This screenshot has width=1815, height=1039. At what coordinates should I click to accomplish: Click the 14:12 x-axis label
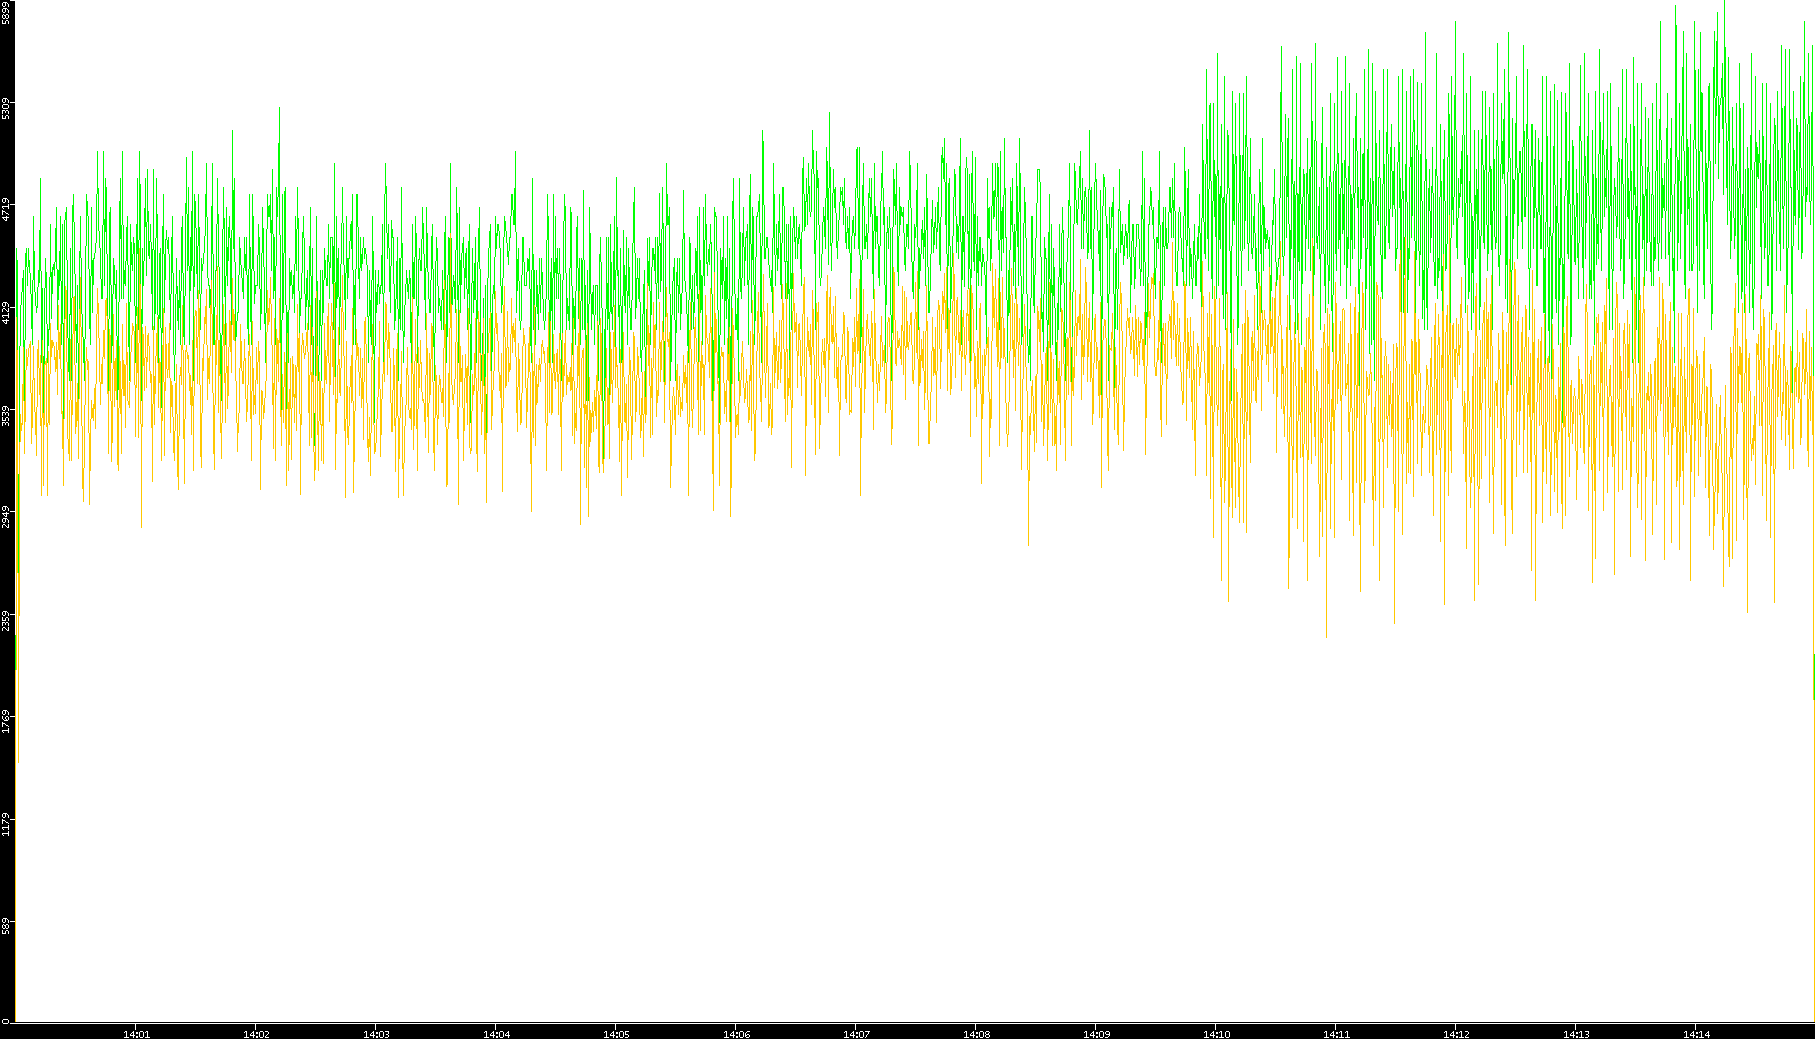click(x=1456, y=1034)
